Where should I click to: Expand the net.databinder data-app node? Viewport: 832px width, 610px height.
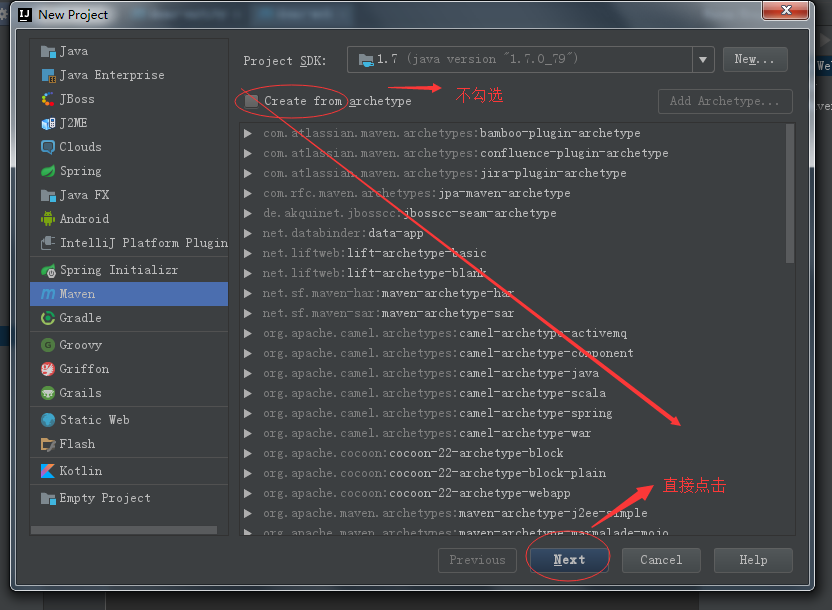(248, 233)
